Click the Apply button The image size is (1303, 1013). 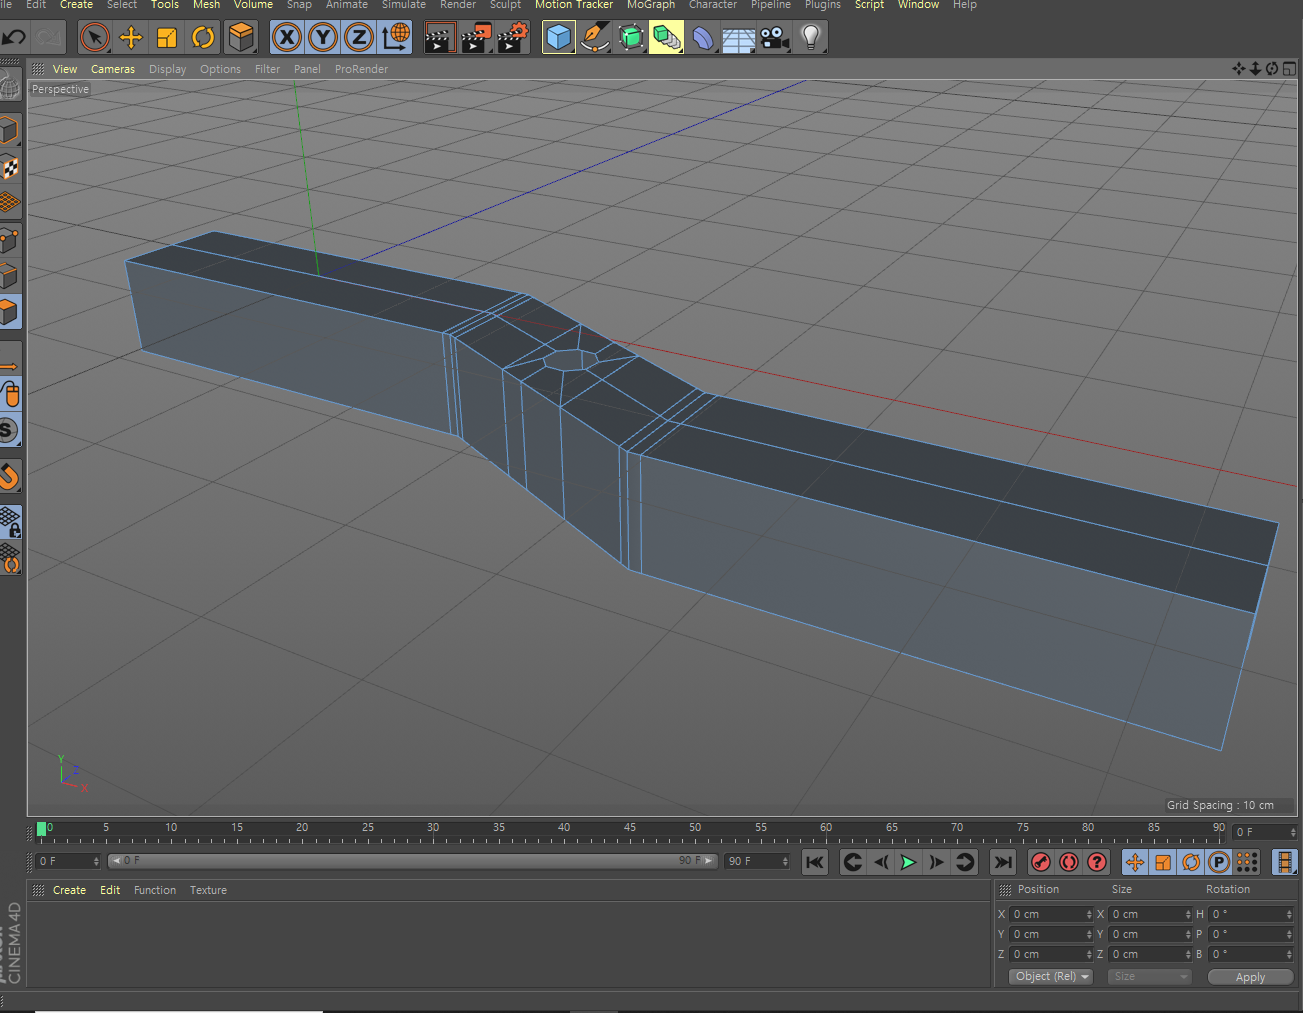coord(1250,977)
